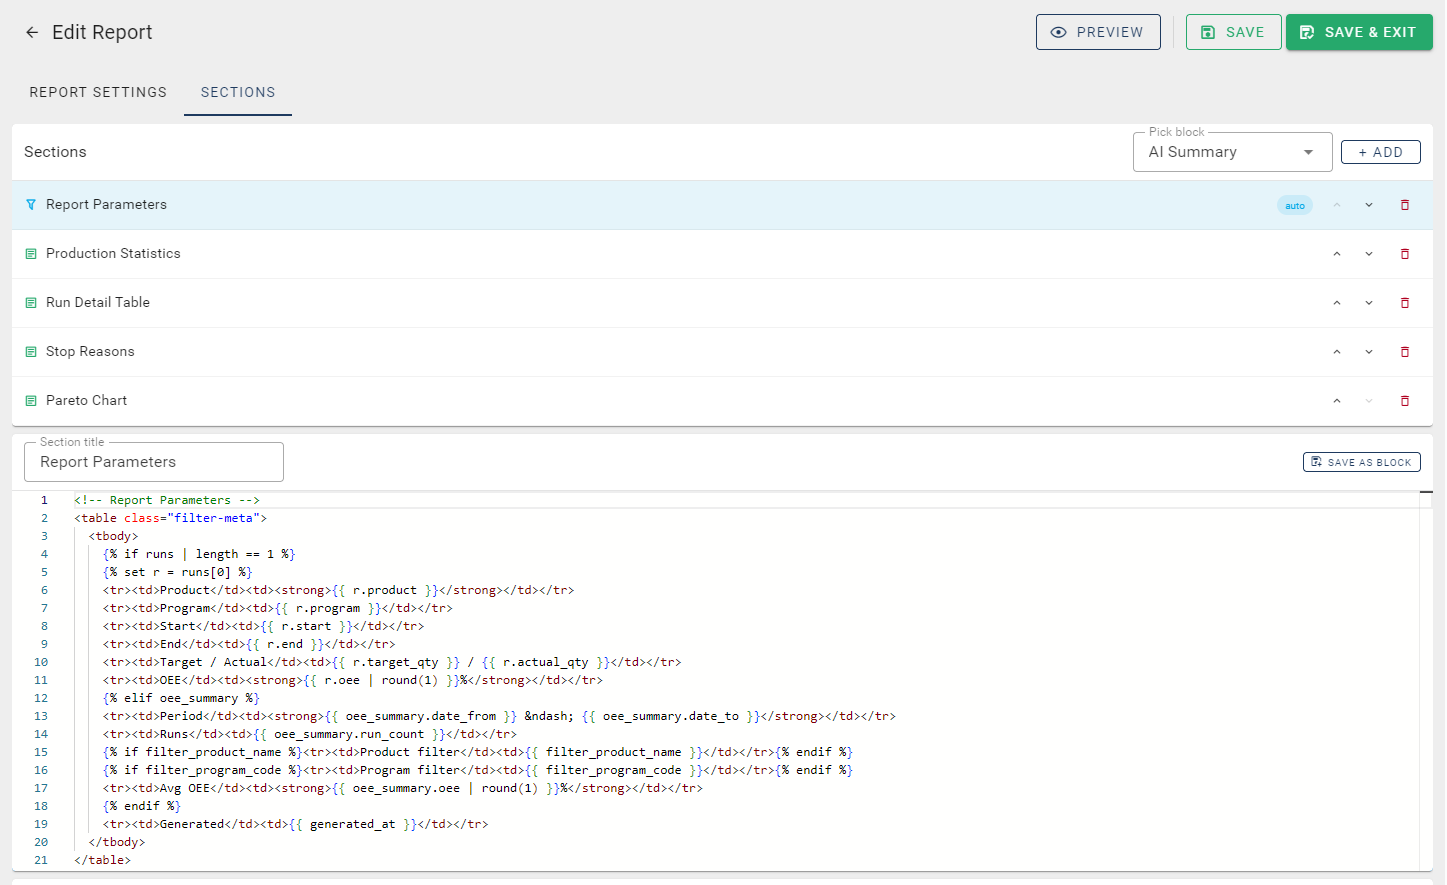Move Report Parameters section down
The image size is (1447, 885).
[1369, 205]
